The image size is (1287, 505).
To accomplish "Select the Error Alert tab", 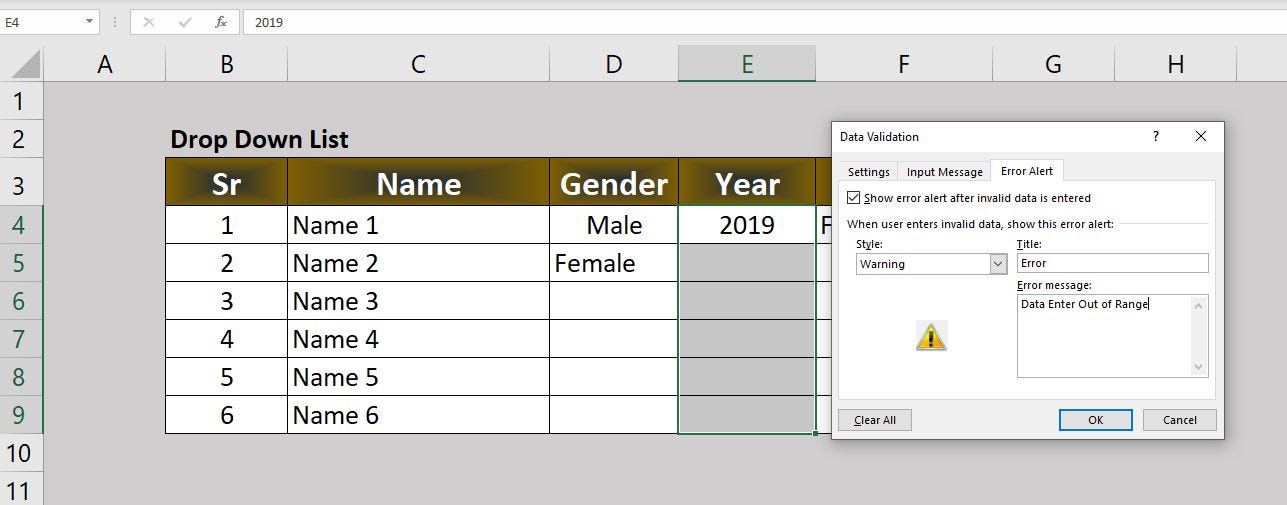I will point(1027,171).
